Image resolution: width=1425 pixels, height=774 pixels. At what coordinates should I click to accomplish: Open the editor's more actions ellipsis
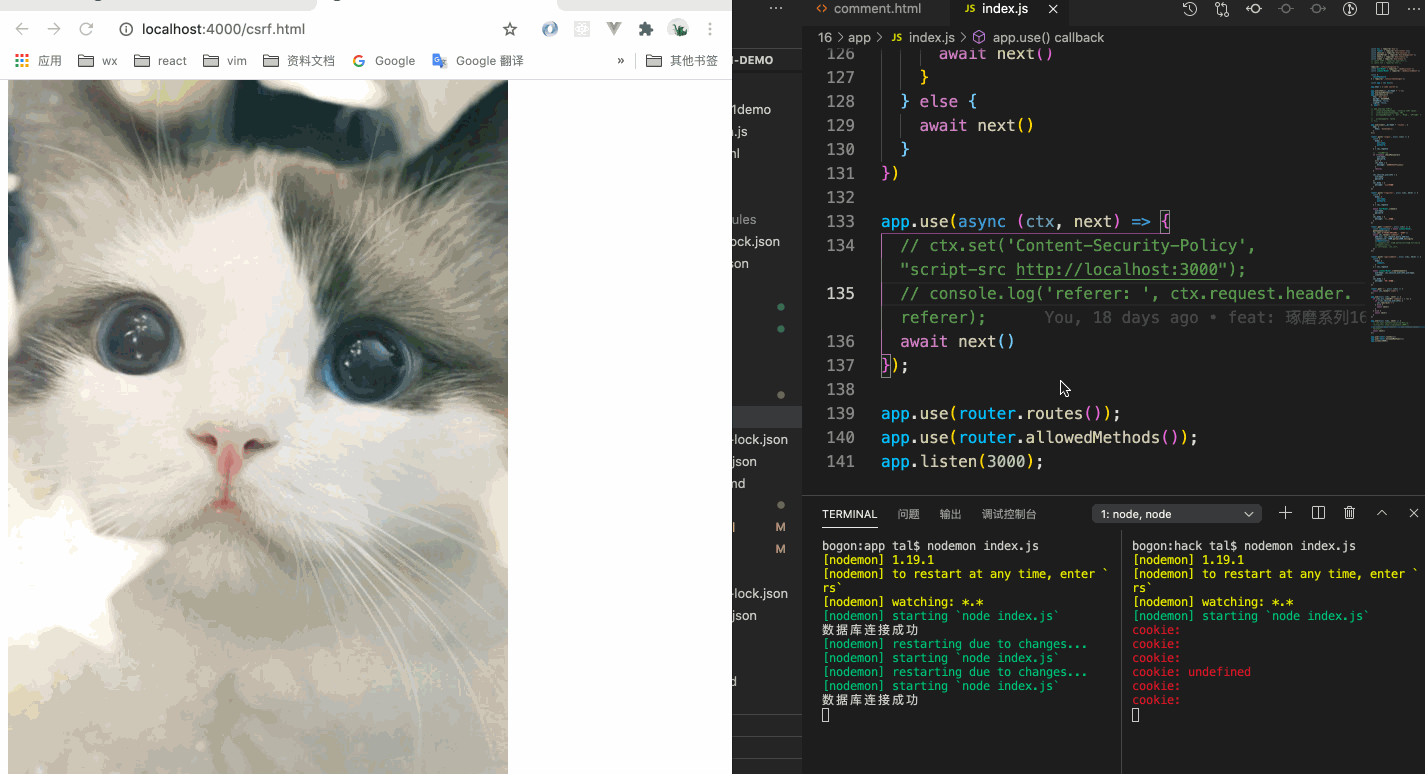[1412, 9]
